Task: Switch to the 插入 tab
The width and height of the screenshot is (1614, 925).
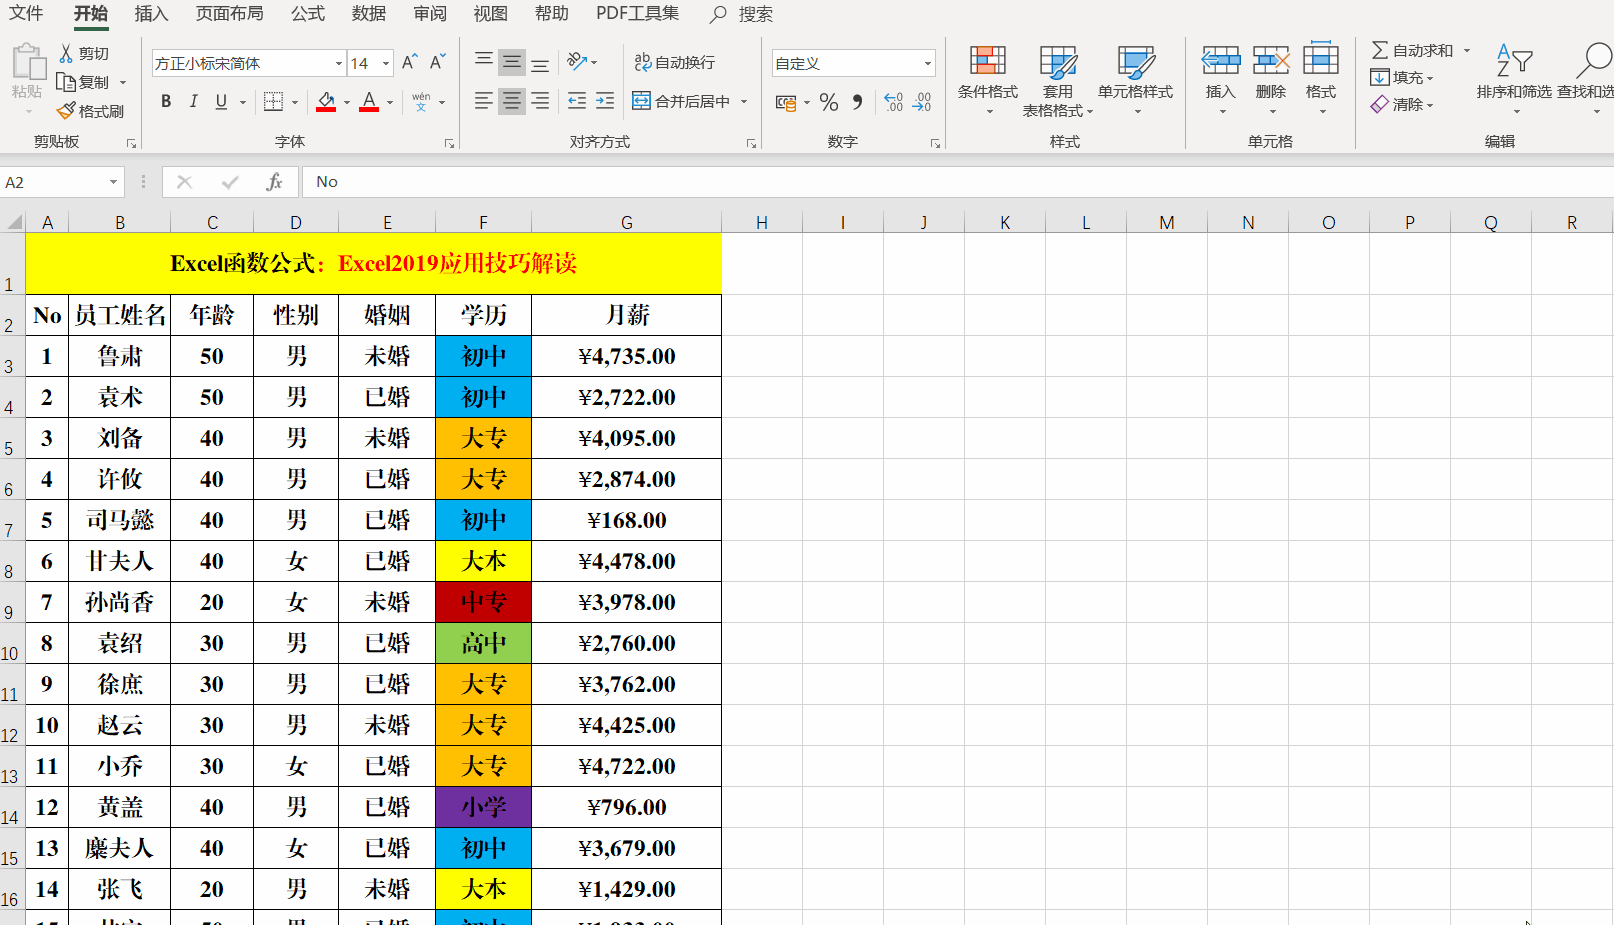Action: click(151, 14)
